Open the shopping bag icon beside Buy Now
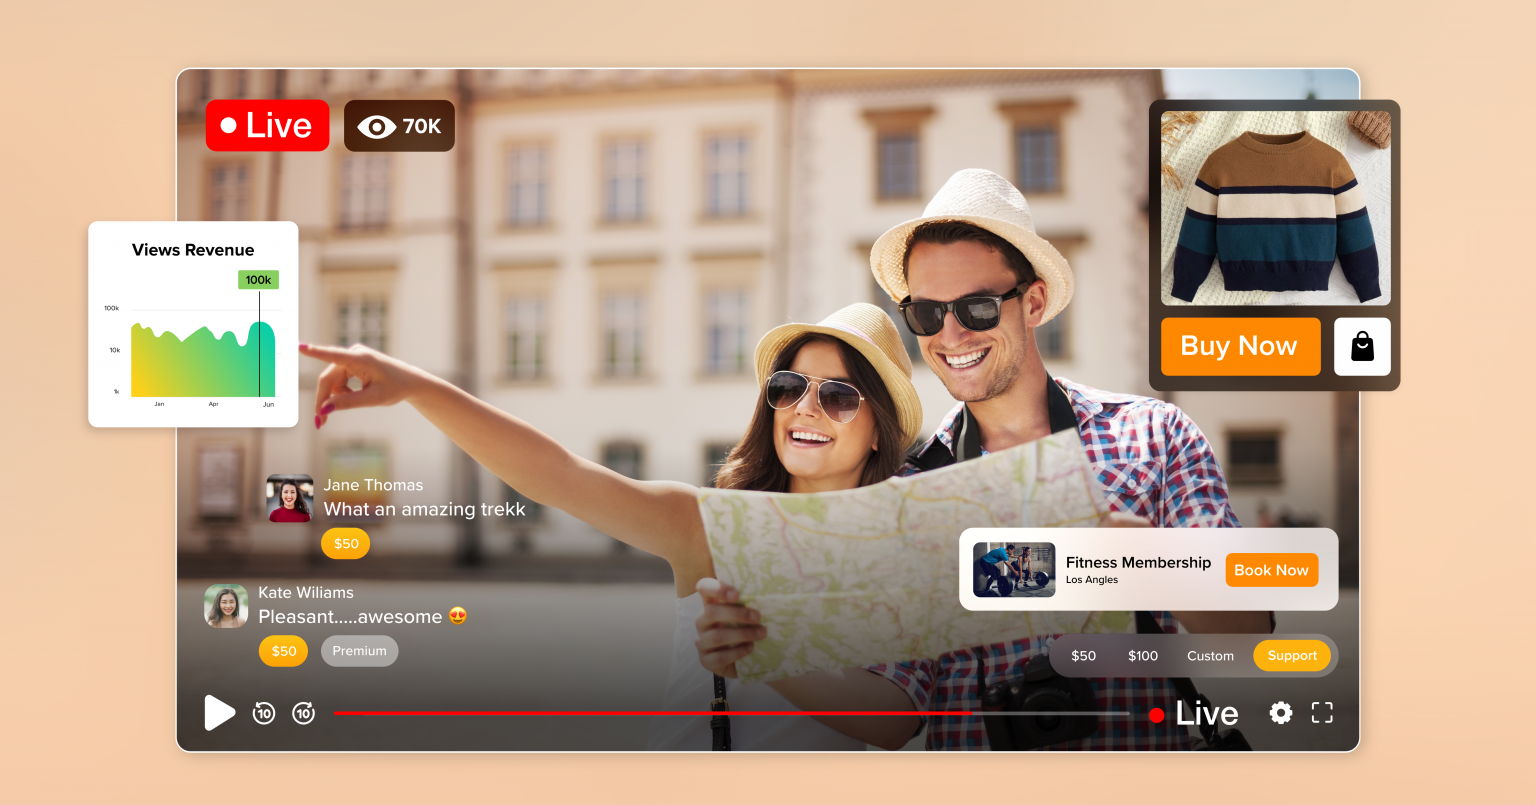Screen dimensions: 1536x805 pyautogui.click(x=1362, y=346)
